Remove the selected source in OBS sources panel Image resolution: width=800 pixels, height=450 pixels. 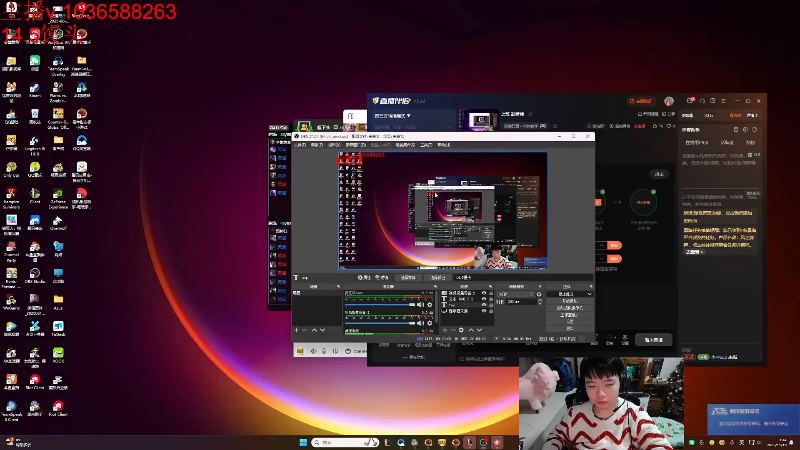pos(453,330)
